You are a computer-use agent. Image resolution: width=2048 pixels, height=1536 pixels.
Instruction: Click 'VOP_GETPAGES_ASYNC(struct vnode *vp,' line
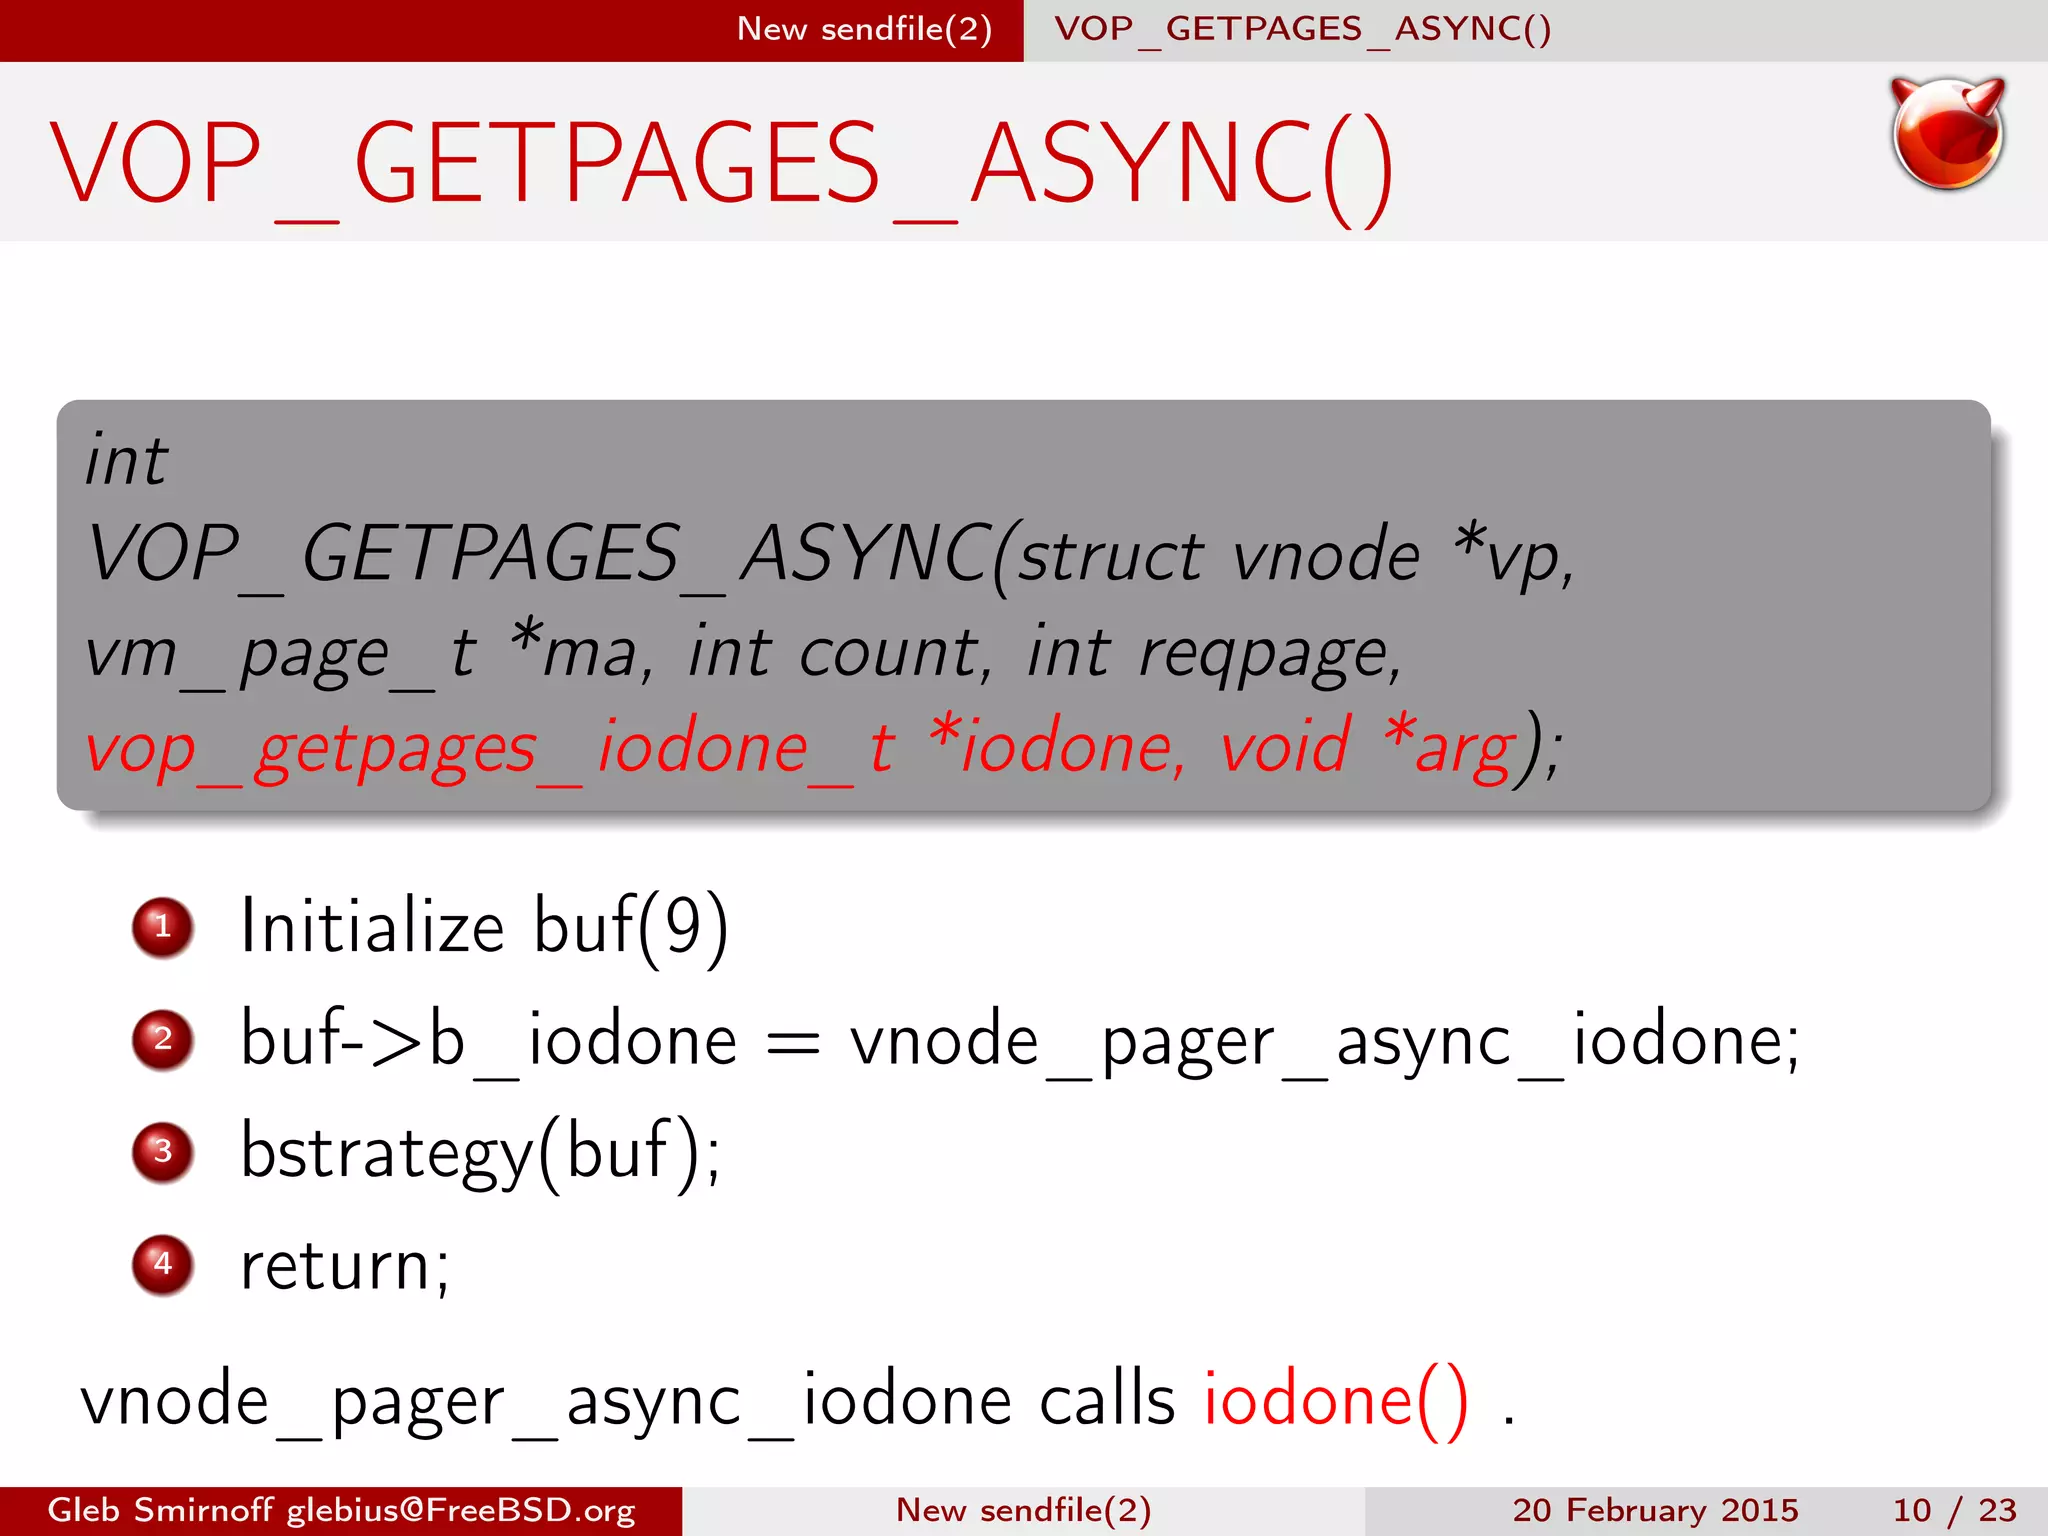[x=830, y=556]
